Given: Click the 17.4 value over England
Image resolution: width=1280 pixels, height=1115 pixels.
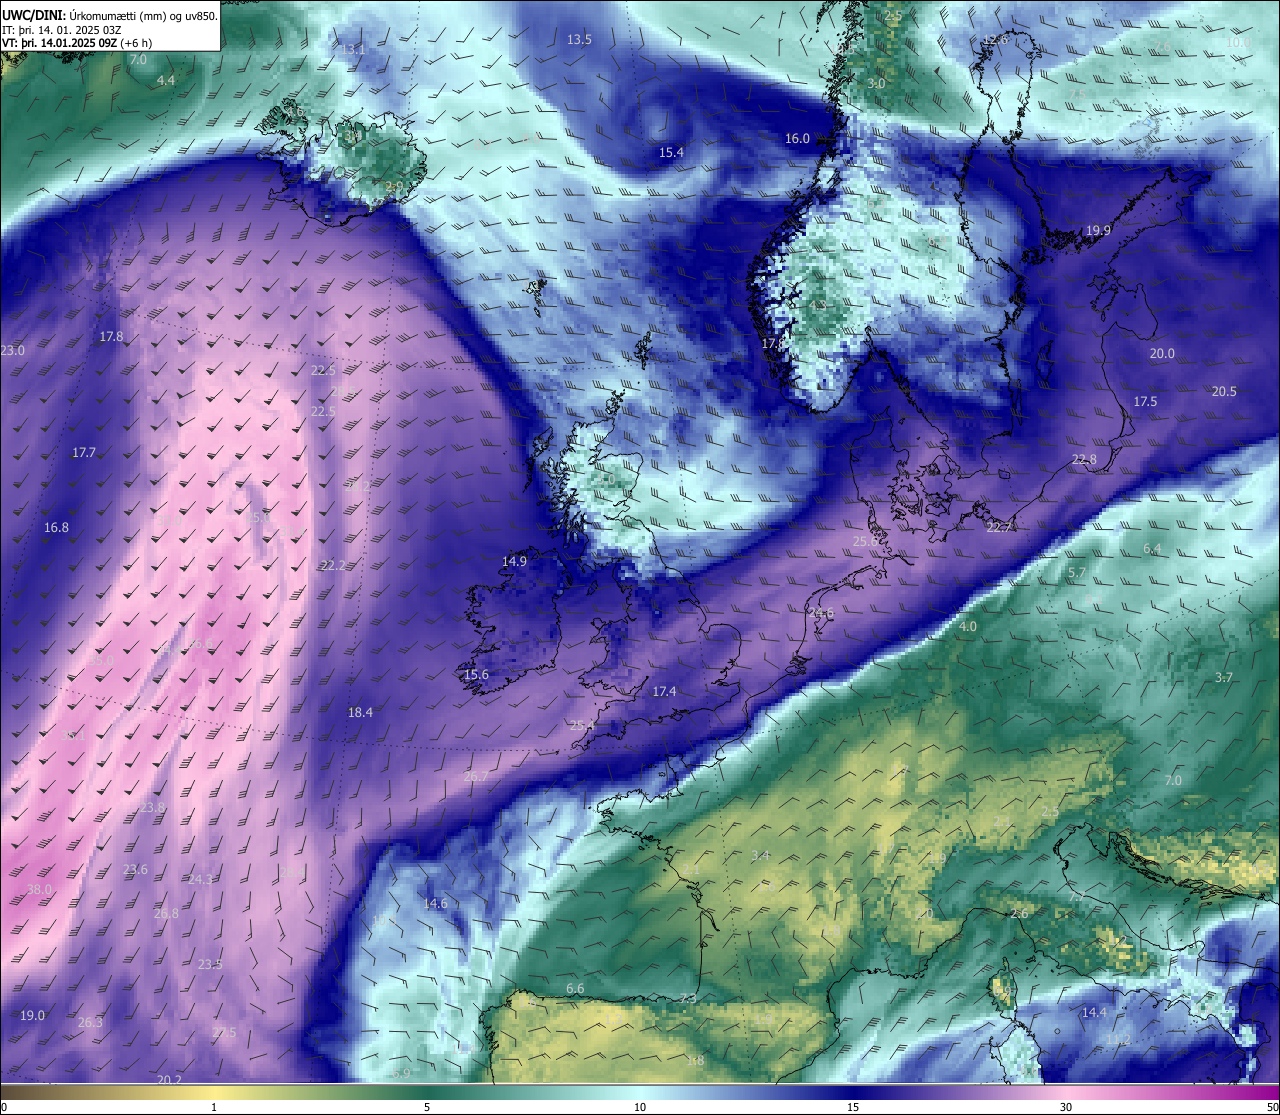Looking at the screenshot, I should tap(664, 692).
